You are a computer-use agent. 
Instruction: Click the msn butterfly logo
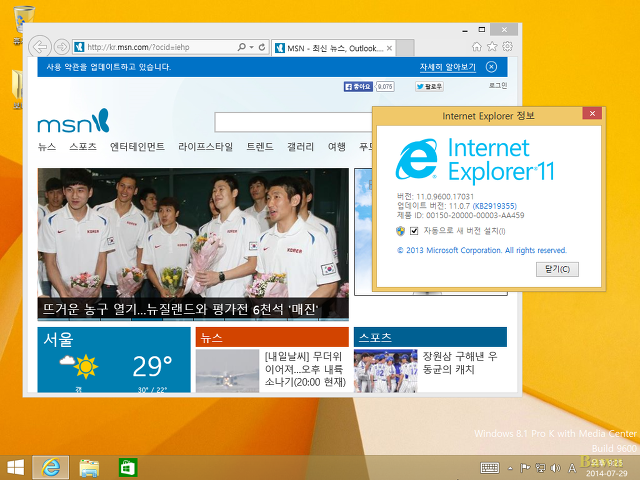tap(73, 121)
